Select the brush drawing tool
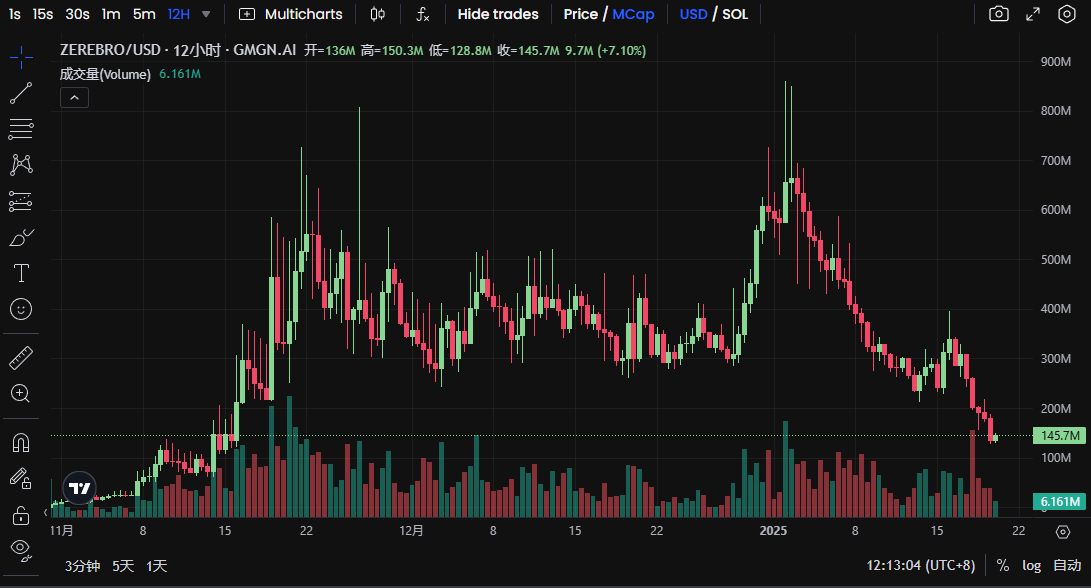 pyautogui.click(x=21, y=237)
